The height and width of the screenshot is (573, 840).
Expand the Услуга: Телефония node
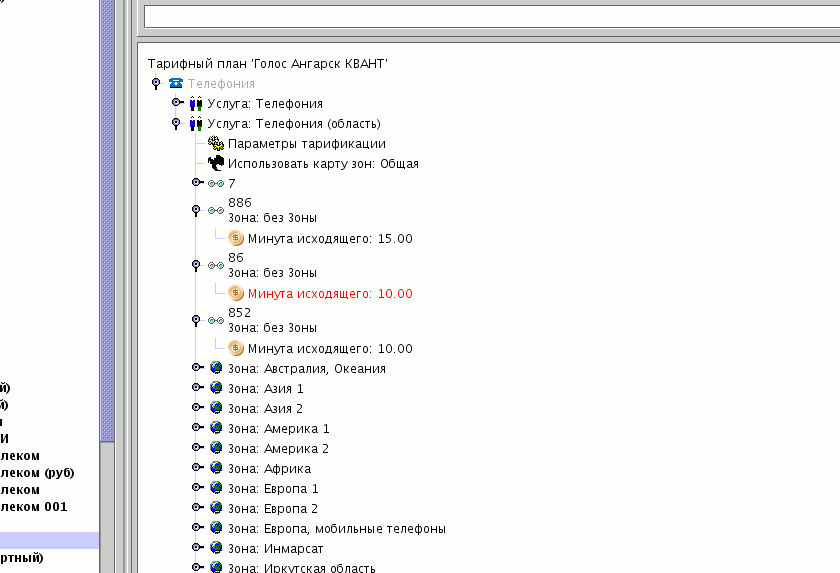[x=176, y=103]
